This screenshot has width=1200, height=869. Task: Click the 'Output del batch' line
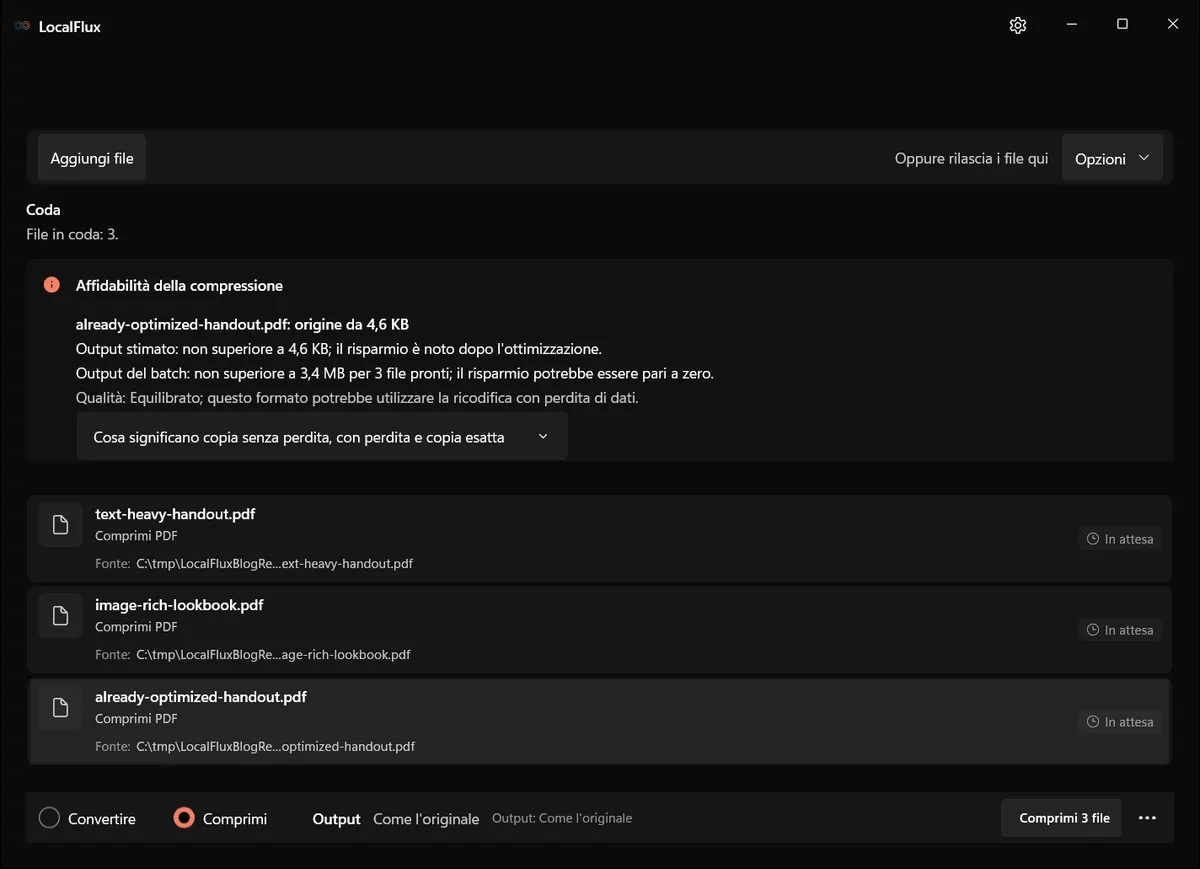pos(395,373)
